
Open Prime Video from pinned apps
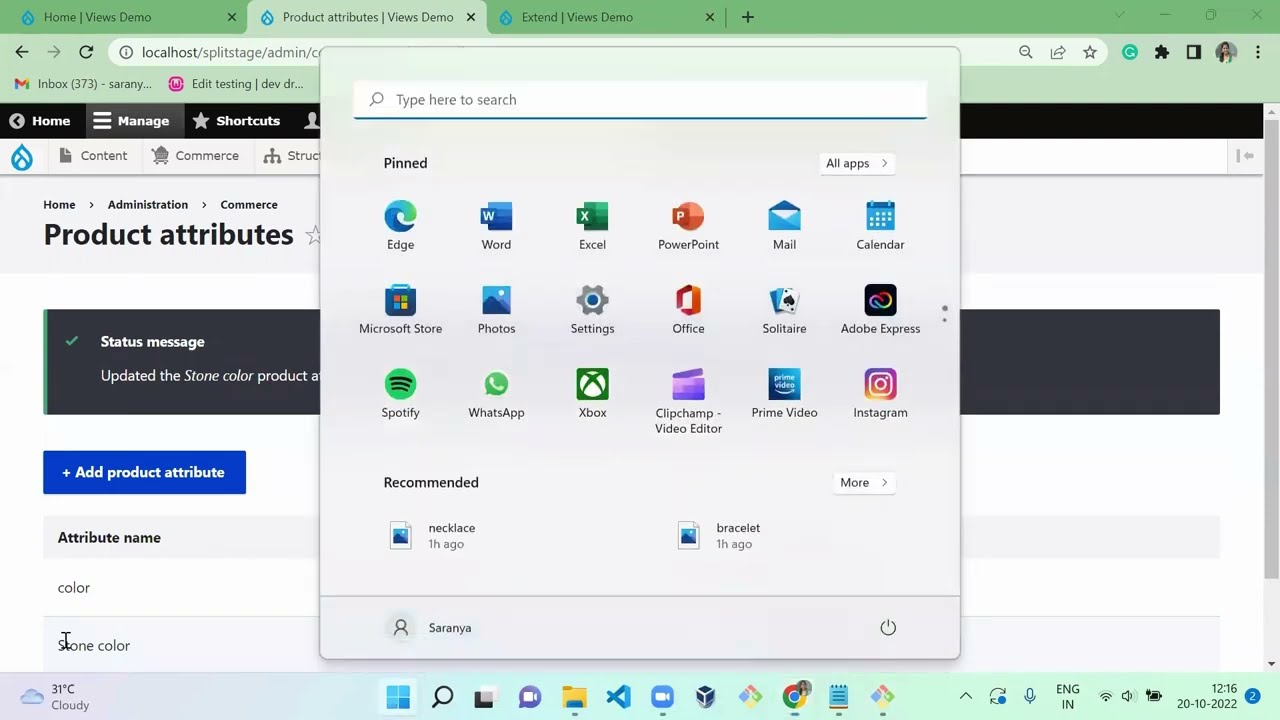pos(784,394)
